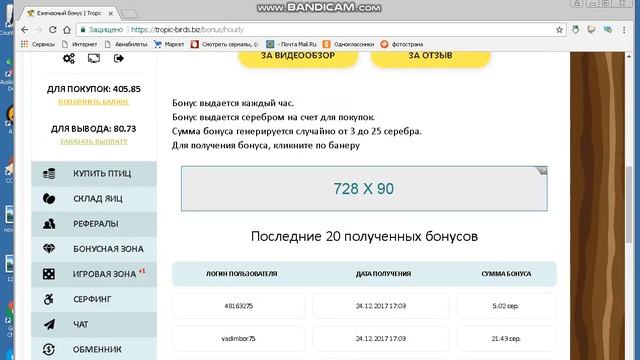The width and height of the screenshot is (640, 360).
Task: Click the eggs icon next to Склад яиц
Action: click(49, 199)
